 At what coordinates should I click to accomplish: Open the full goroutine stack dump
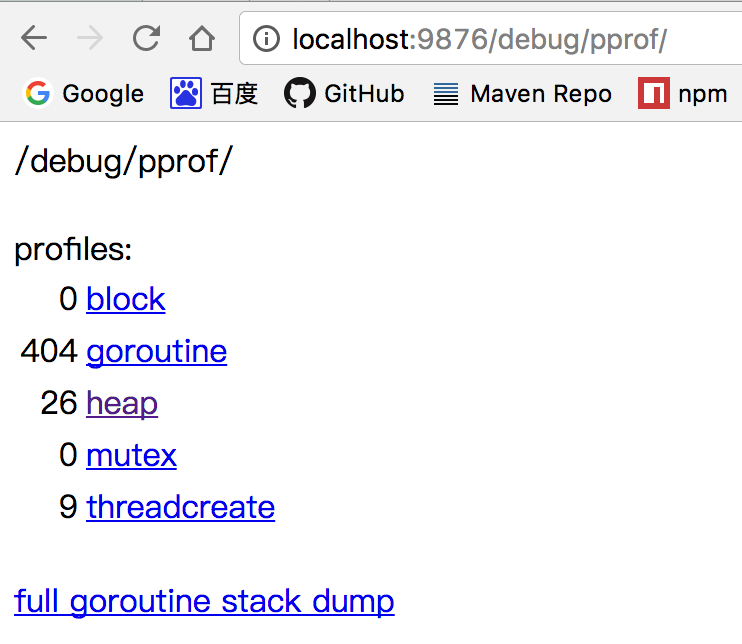pos(204,601)
